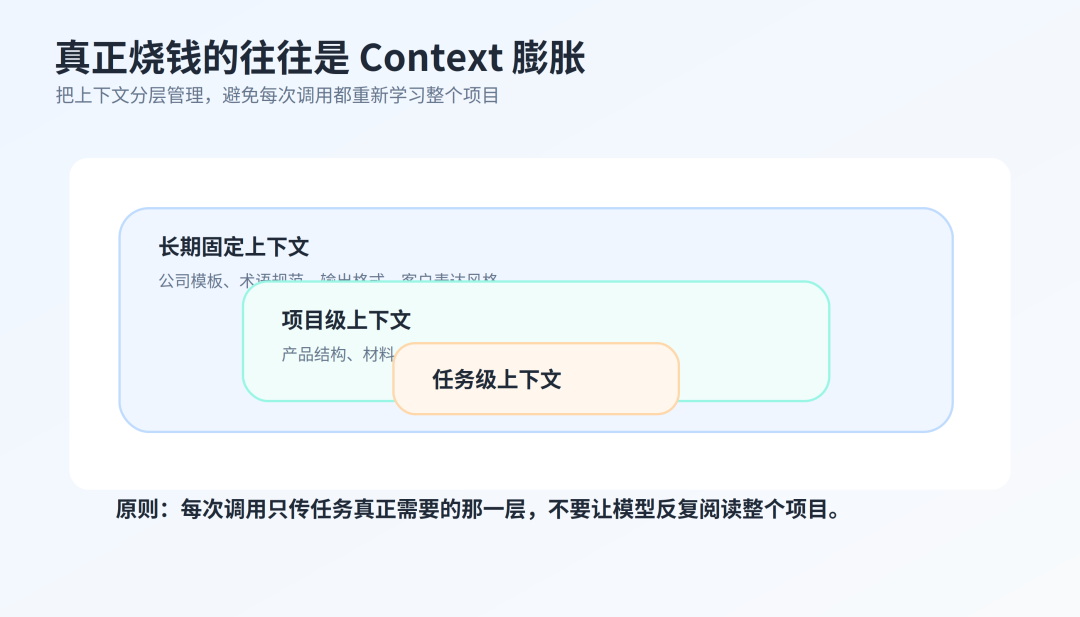Click the word 膨胀 in the title
Image resolution: width=1080 pixels, height=617 pixels.
(x=548, y=57)
